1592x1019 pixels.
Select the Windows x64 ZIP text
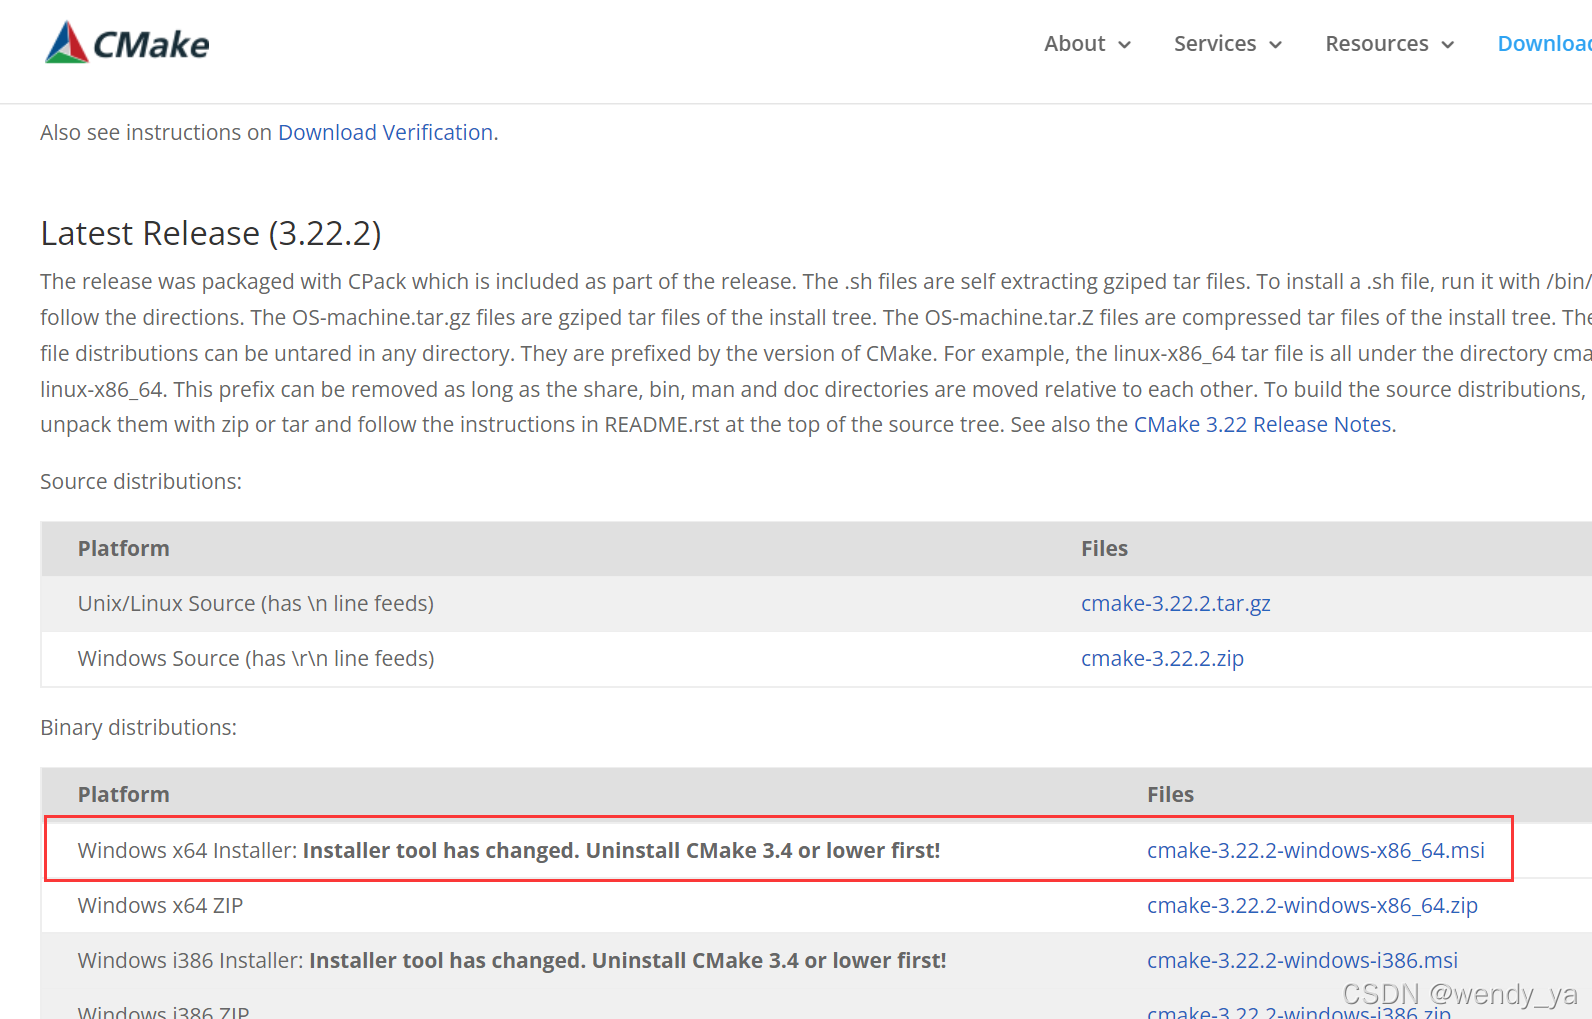coord(160,905)
